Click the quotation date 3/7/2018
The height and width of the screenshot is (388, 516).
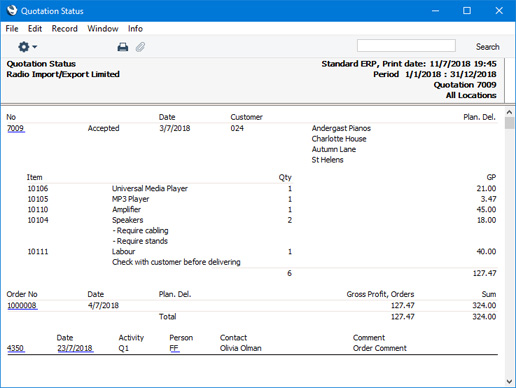tap(175, 128)
